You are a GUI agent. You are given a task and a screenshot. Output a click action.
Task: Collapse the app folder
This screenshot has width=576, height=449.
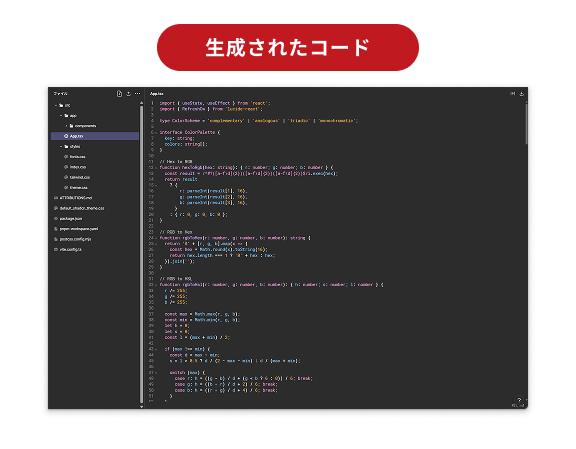pyautogui.click(x=61, y=116)
